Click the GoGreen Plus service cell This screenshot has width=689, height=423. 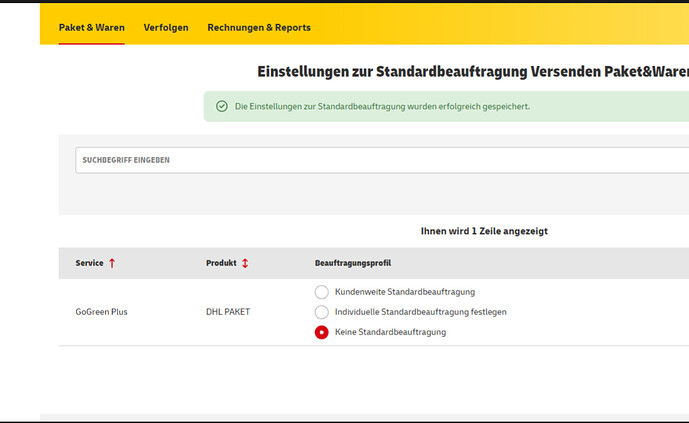102,312
